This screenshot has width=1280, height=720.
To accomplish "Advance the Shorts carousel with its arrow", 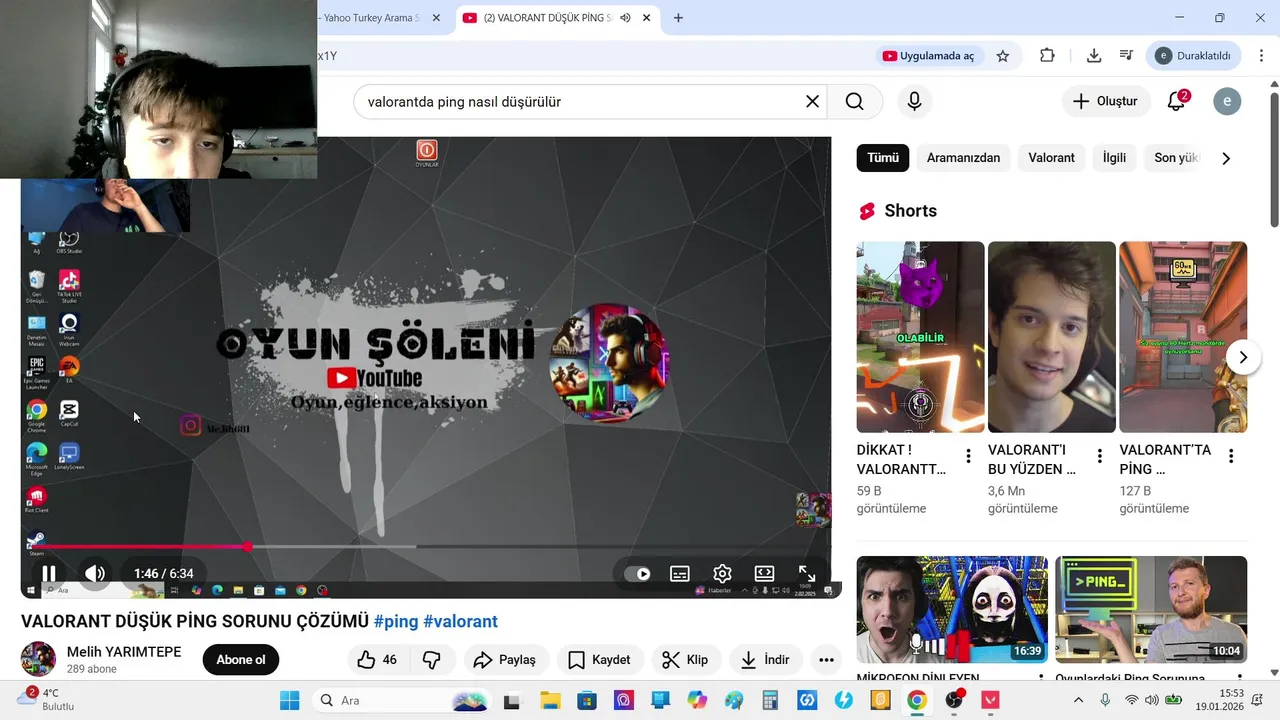I will (x=1243, y=357).
